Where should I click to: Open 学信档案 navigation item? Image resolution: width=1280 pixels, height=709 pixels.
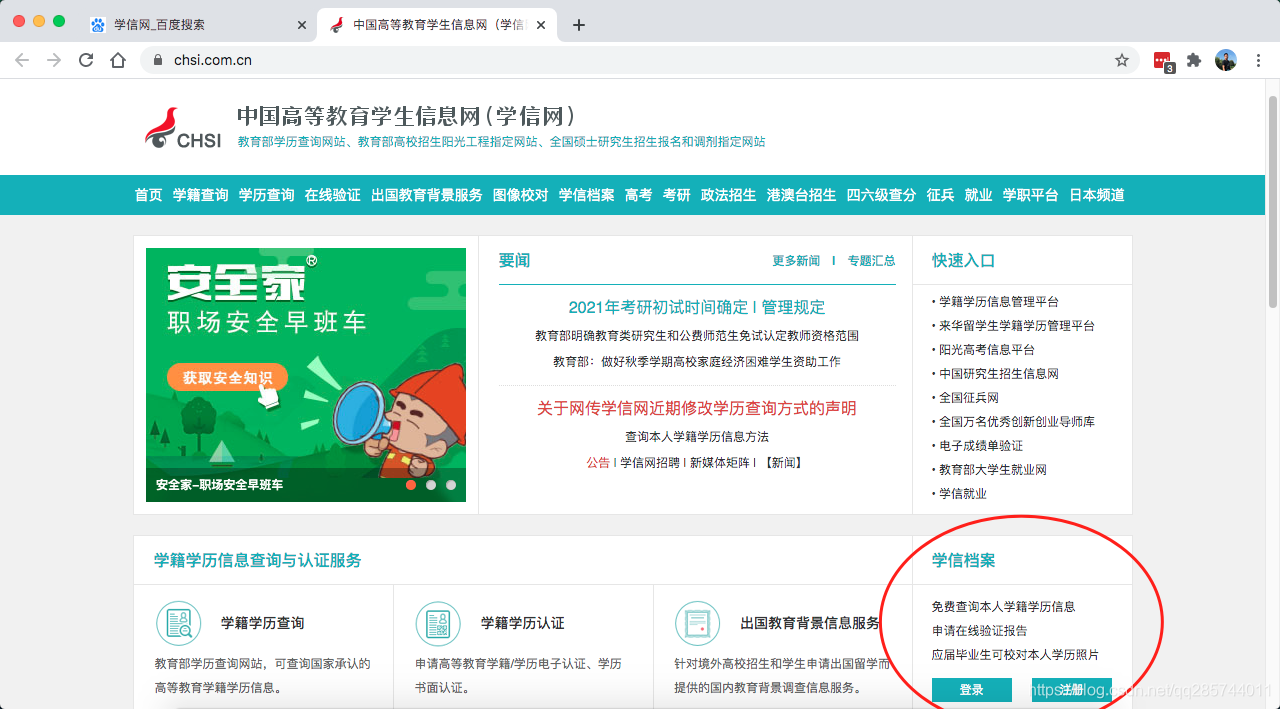[586, 195]
